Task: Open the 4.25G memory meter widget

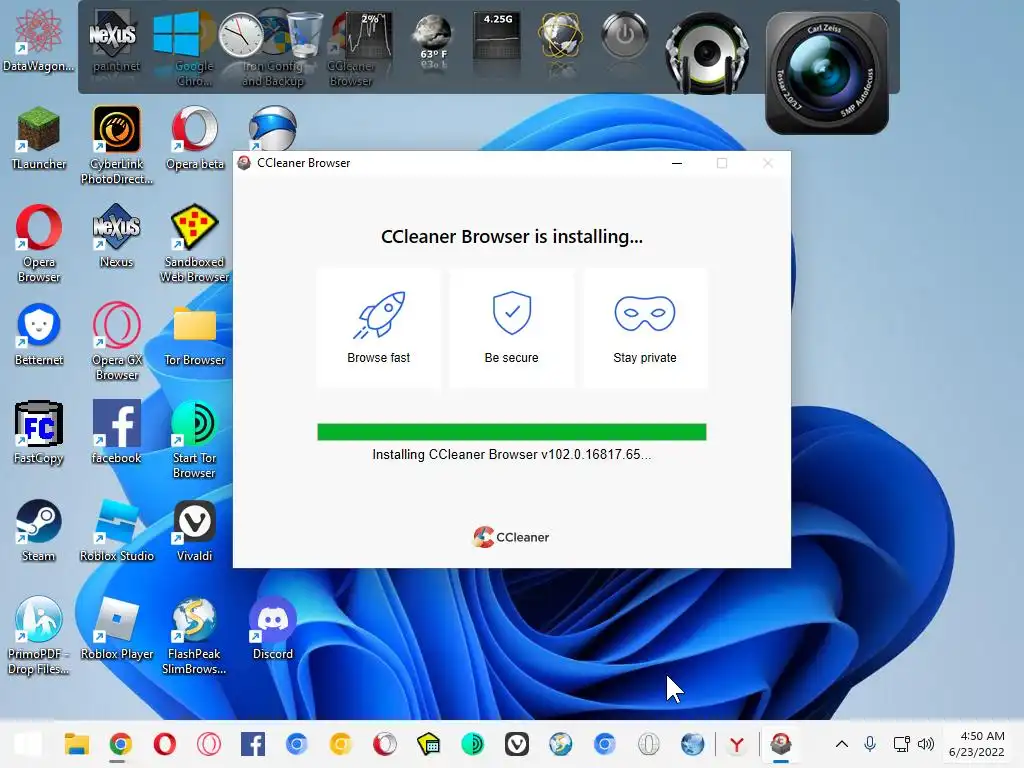Action: (x=497, y=36)
